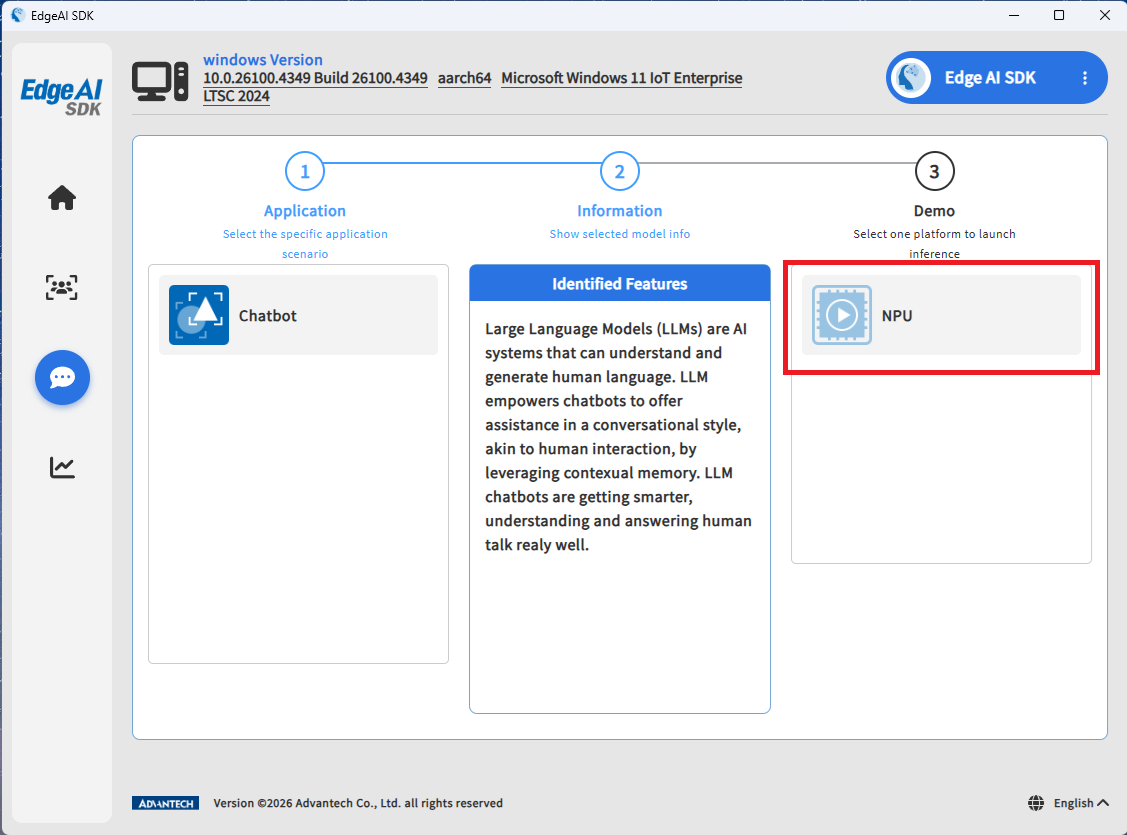This screenshot has height=835, width=1127.
Task: Expand the English language selector
Action: point(1081,803)
